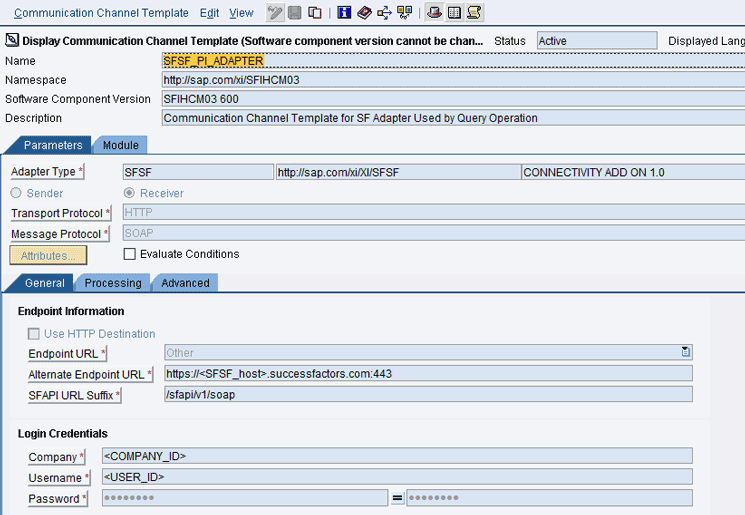Open the Processing tab
The image size is (745, 515).
[x=113, y=283]
